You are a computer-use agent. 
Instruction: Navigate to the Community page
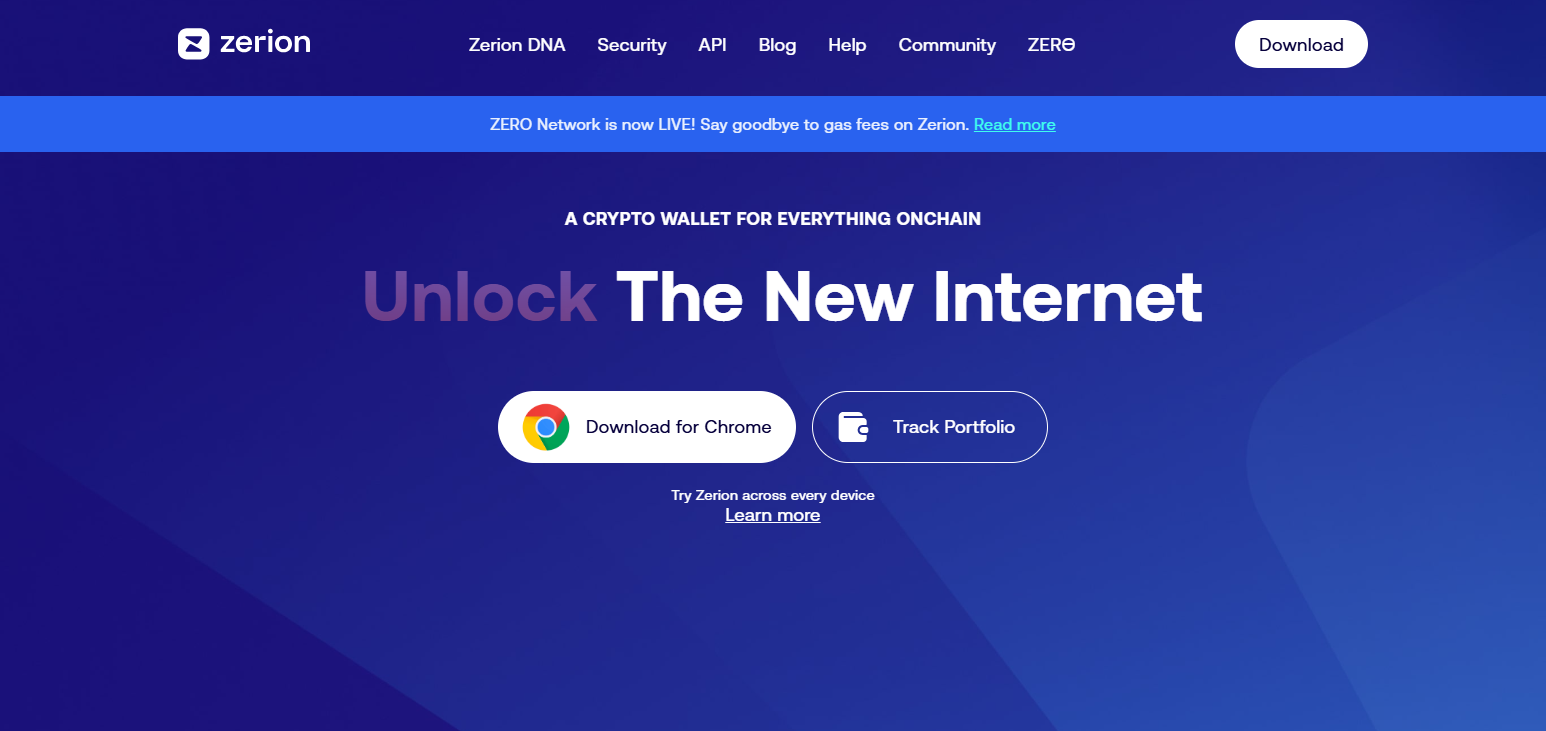click(947, 45)
